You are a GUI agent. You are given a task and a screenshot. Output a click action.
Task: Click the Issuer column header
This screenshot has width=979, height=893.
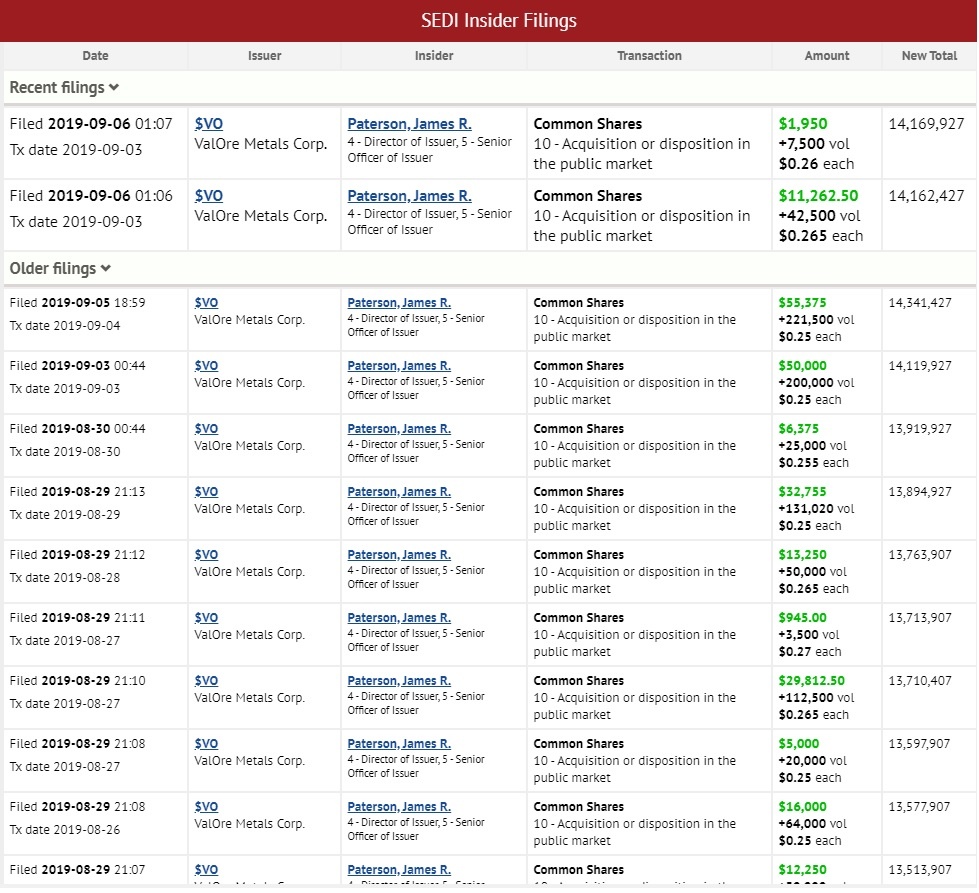tap(265, 56)
